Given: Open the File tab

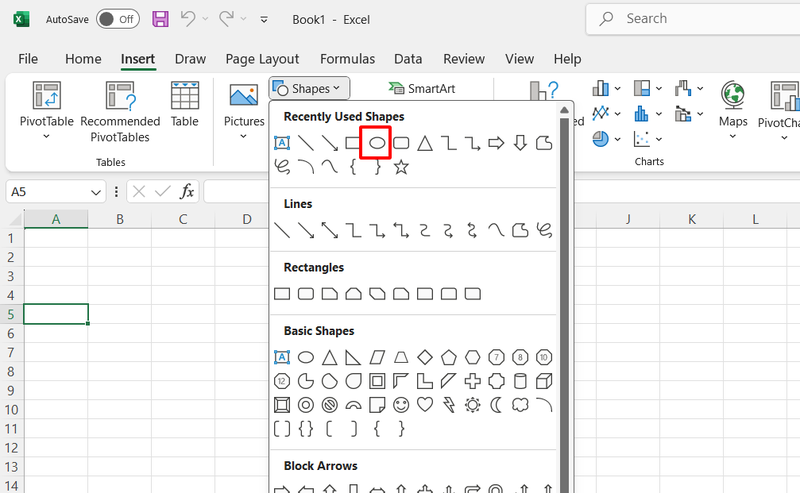Looking at the screenshot, I should (x=28, y=59).
